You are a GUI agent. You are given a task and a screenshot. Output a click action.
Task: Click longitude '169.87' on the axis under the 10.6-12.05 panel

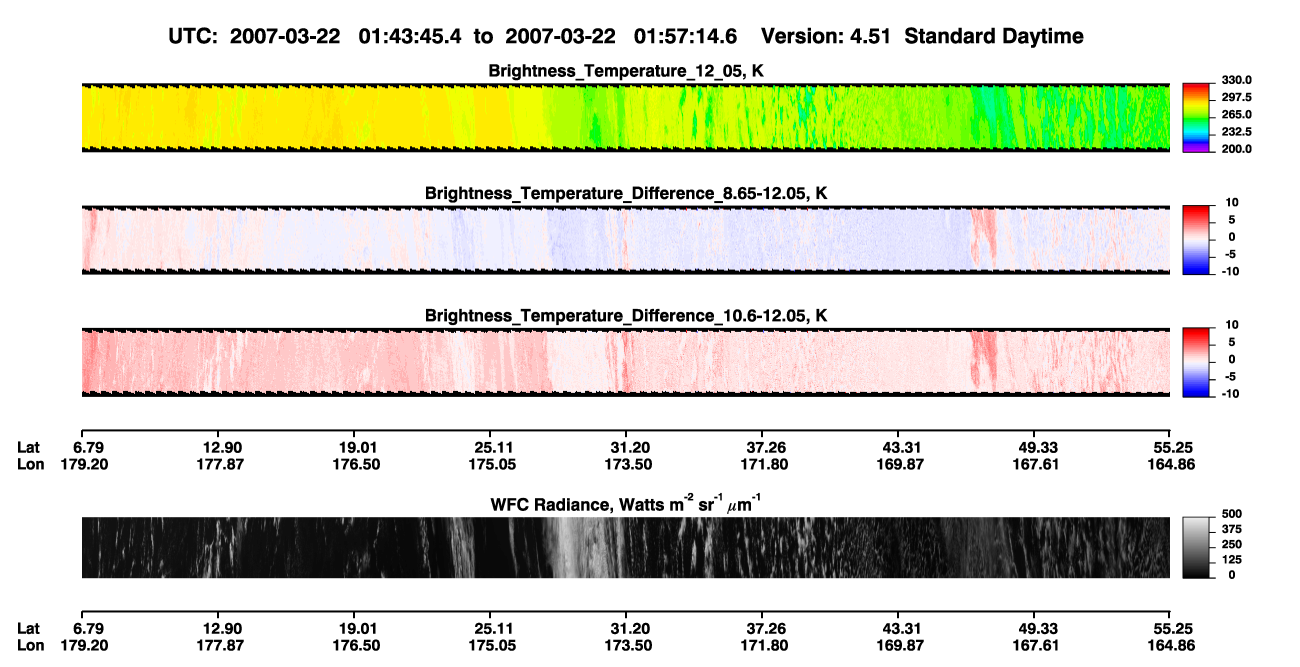[898, 464]
